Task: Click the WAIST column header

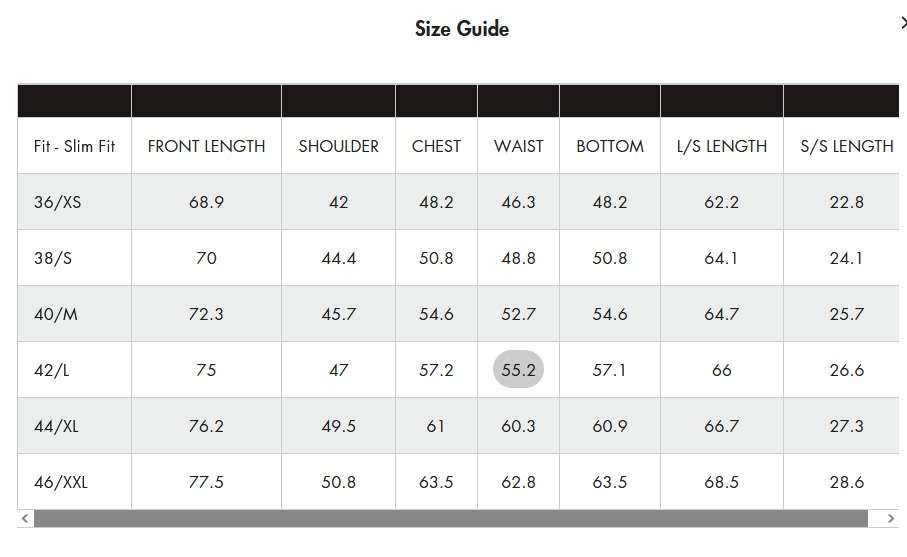Action: point(518,146)
